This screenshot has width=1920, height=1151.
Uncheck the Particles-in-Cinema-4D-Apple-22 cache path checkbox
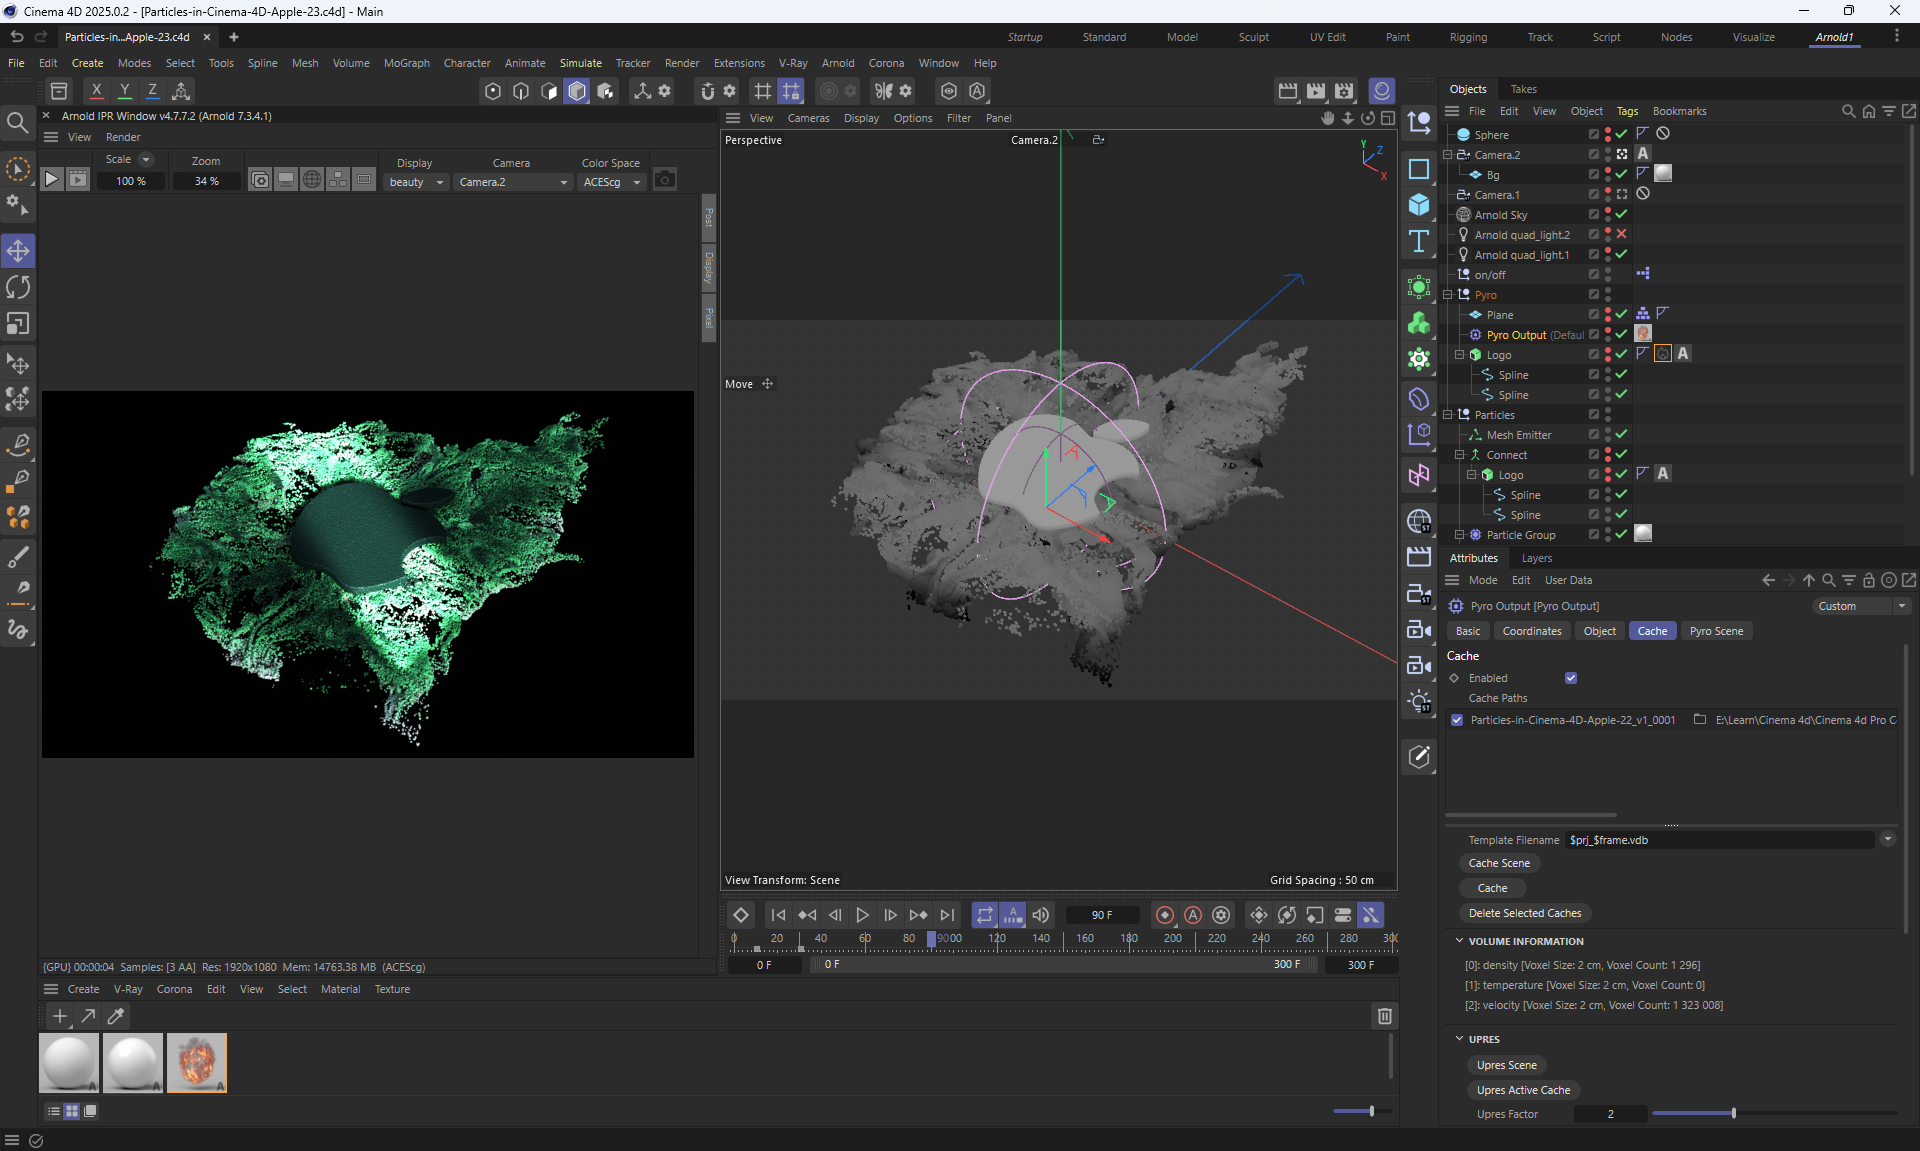(x=1457, y=720)
